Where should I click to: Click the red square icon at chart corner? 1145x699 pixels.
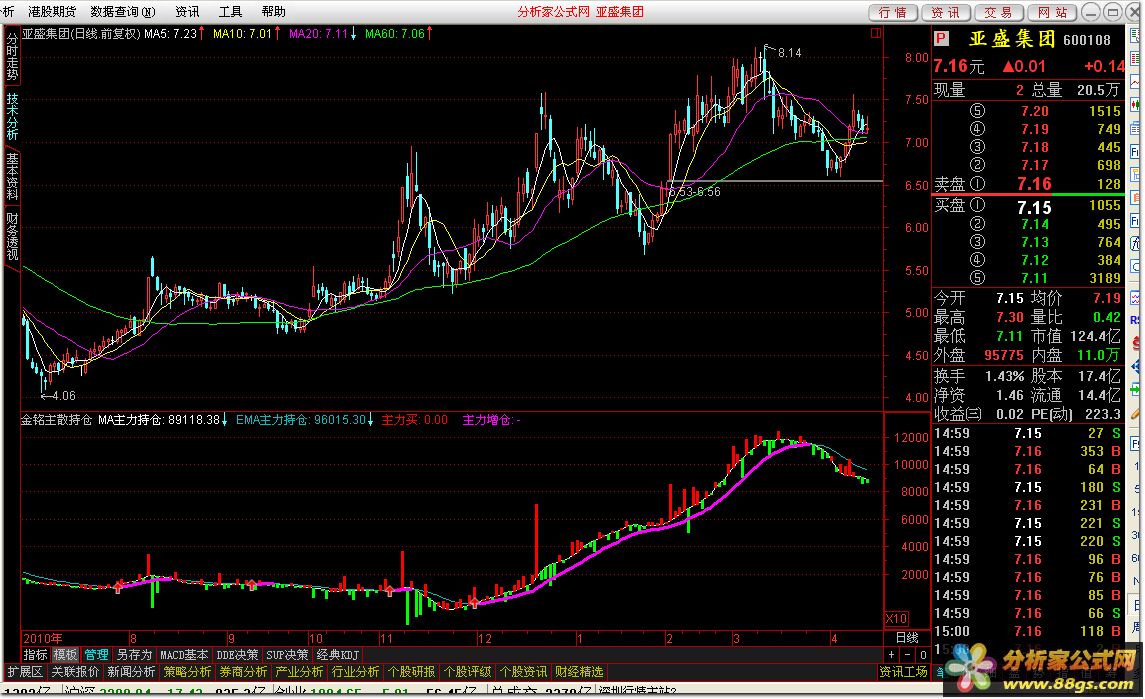coord(876,33)
